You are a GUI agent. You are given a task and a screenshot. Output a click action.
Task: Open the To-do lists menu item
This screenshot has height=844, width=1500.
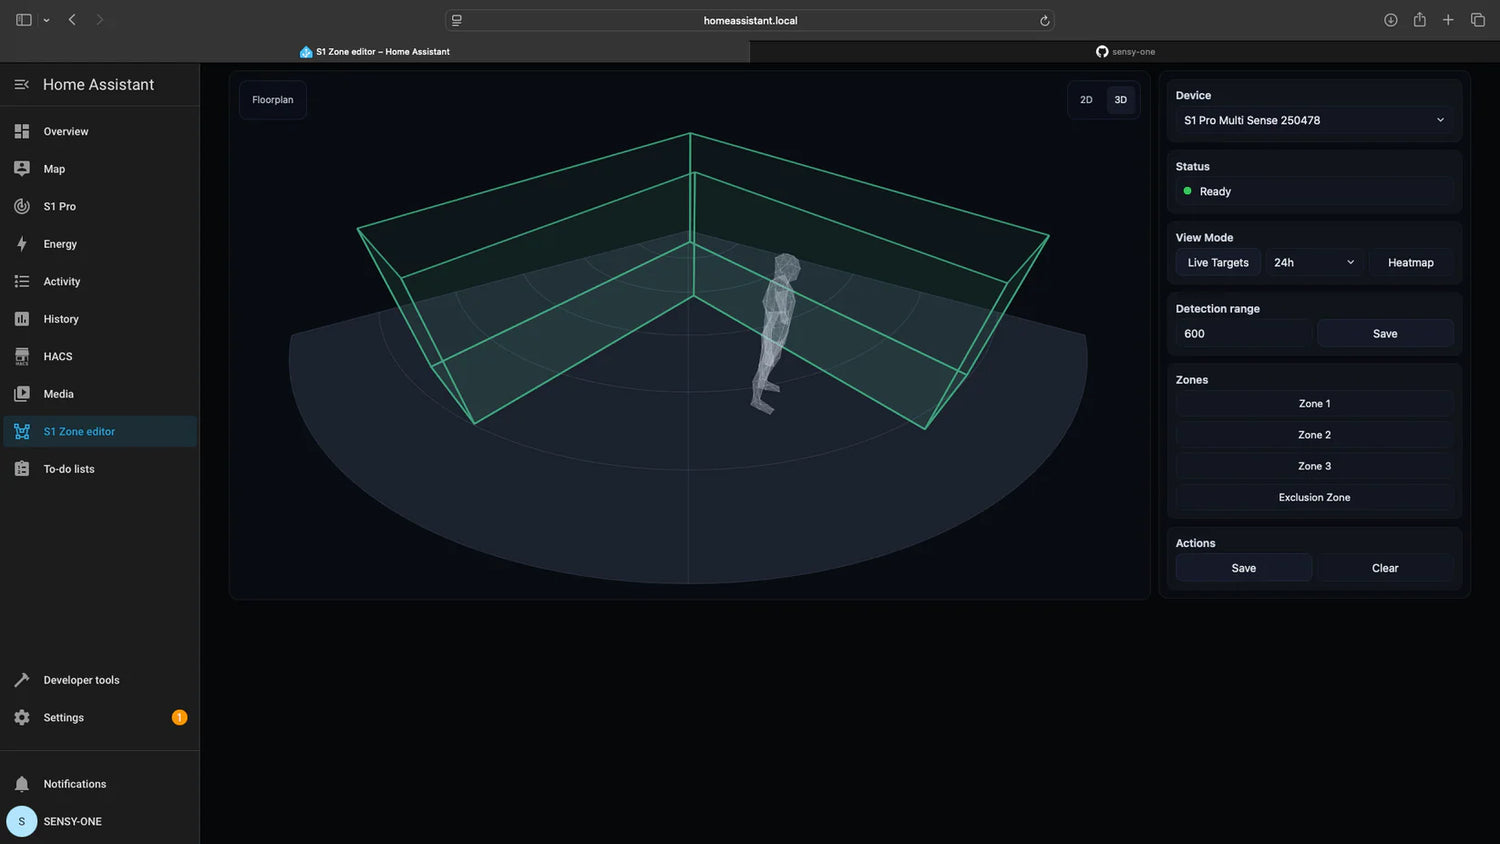pyautogui.click(x=69, y=469)
